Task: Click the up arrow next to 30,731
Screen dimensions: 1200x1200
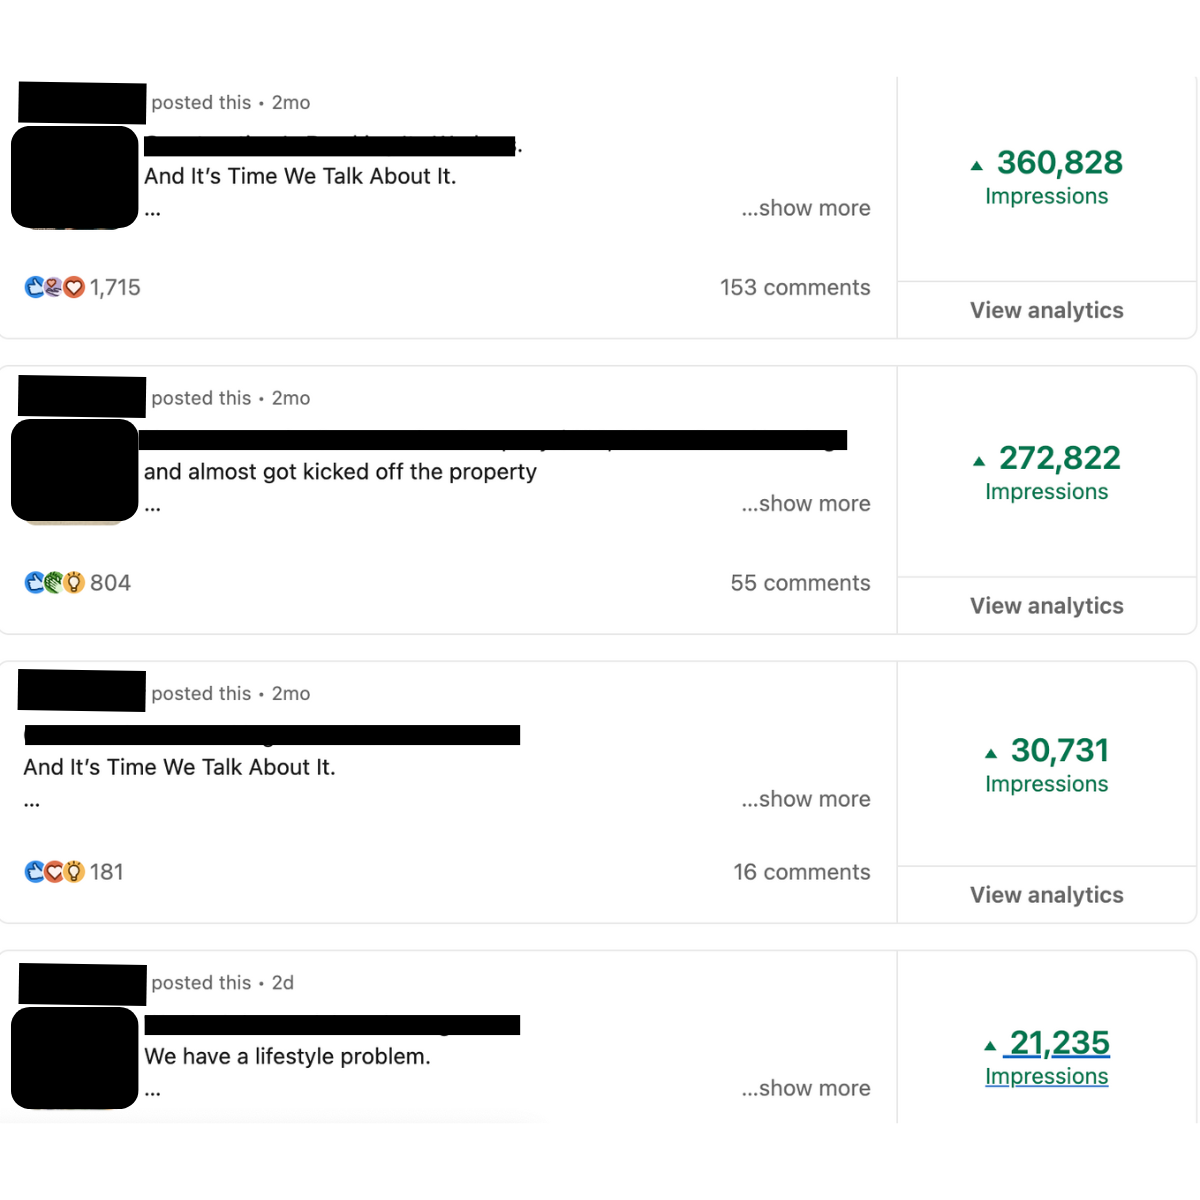Action: [991, 754]
